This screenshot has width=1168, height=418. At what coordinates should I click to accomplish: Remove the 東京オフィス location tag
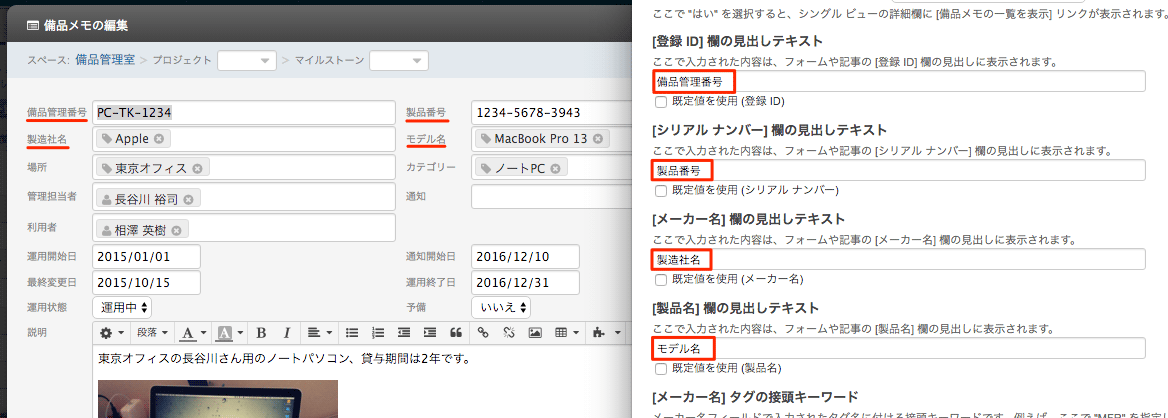coord(197,168)
